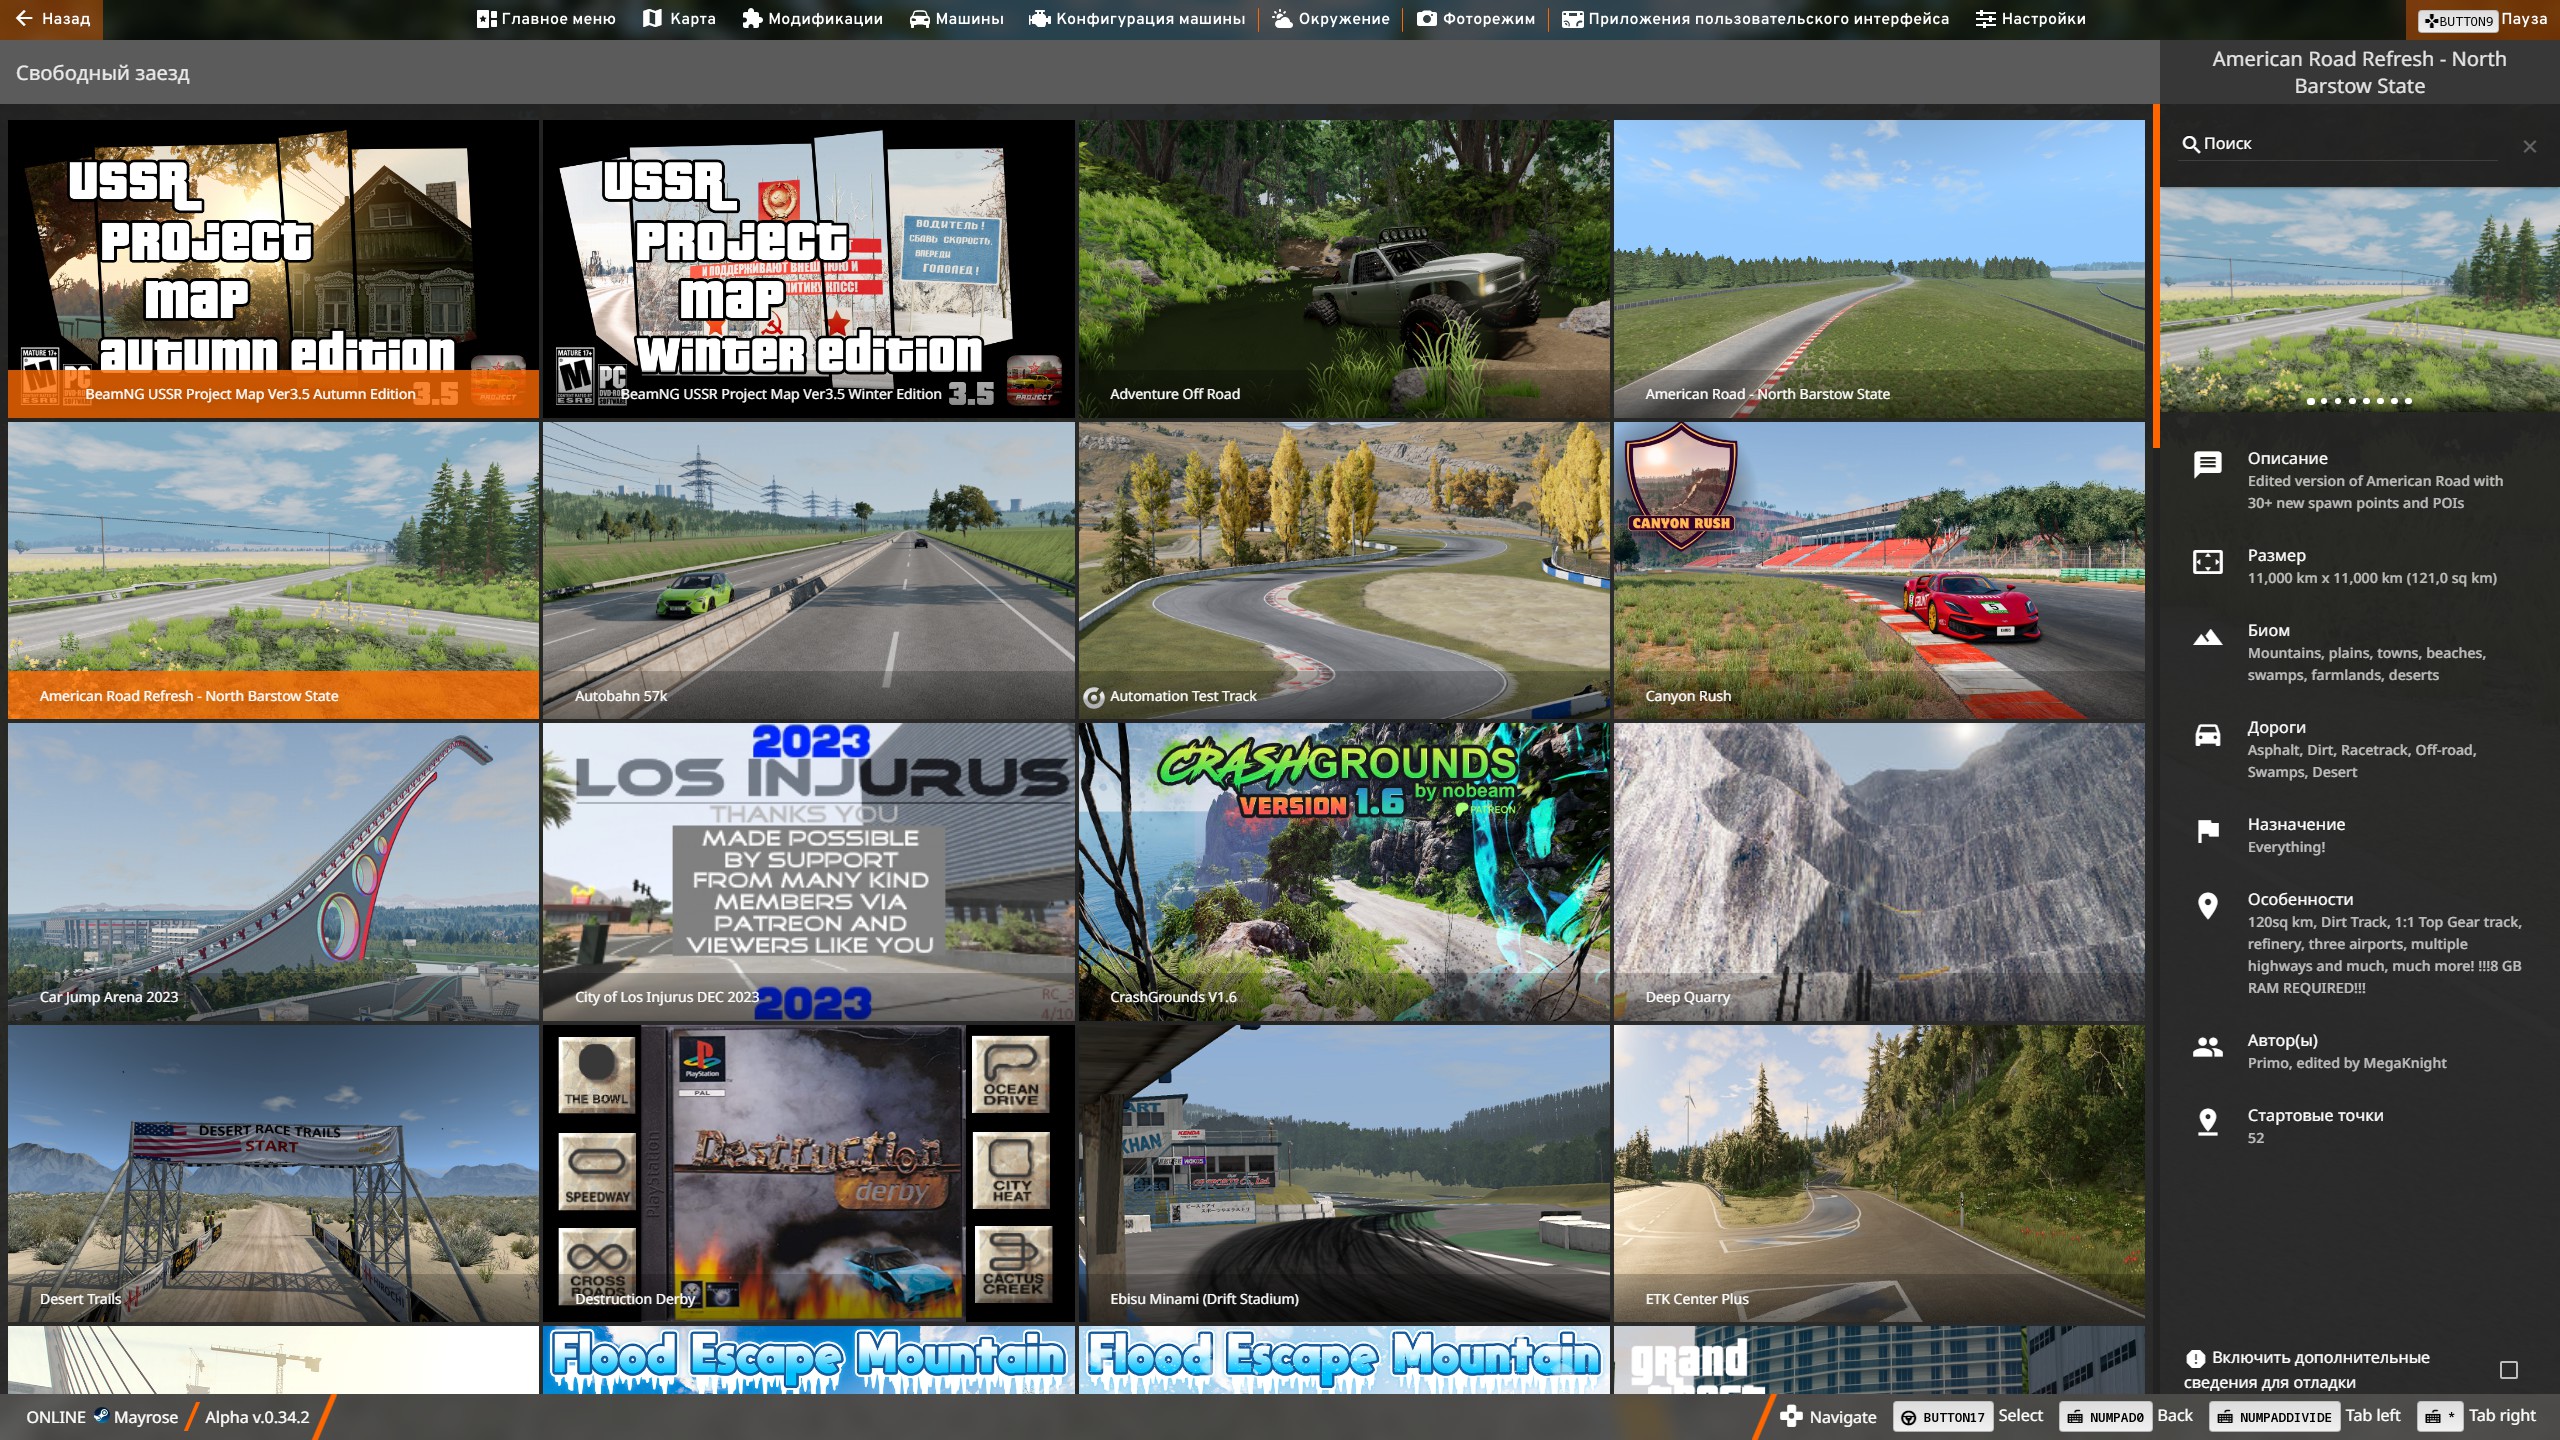Click the Automation logo icon on Test Track
Screen dimensions: 2560x1440
coord(1094,697)
